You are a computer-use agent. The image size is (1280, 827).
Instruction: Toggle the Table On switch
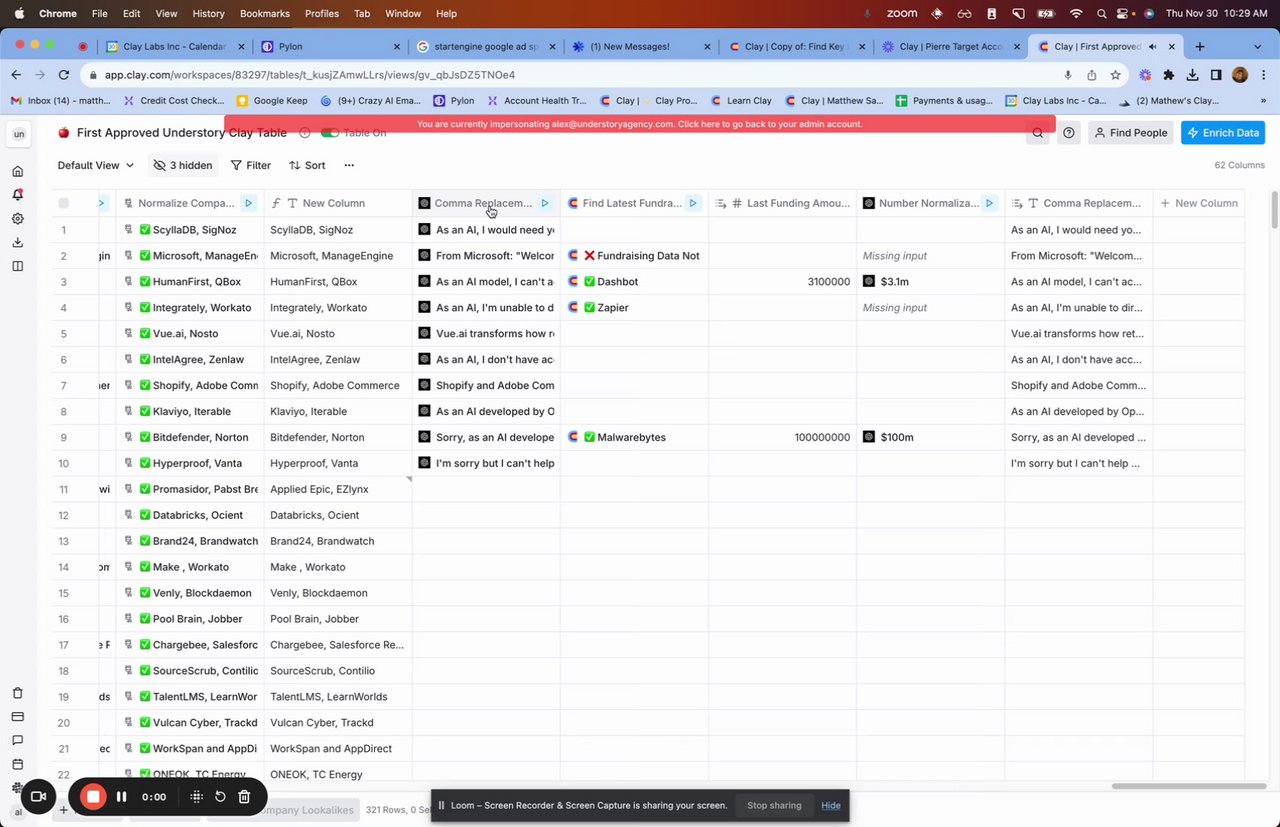point(329,133)
